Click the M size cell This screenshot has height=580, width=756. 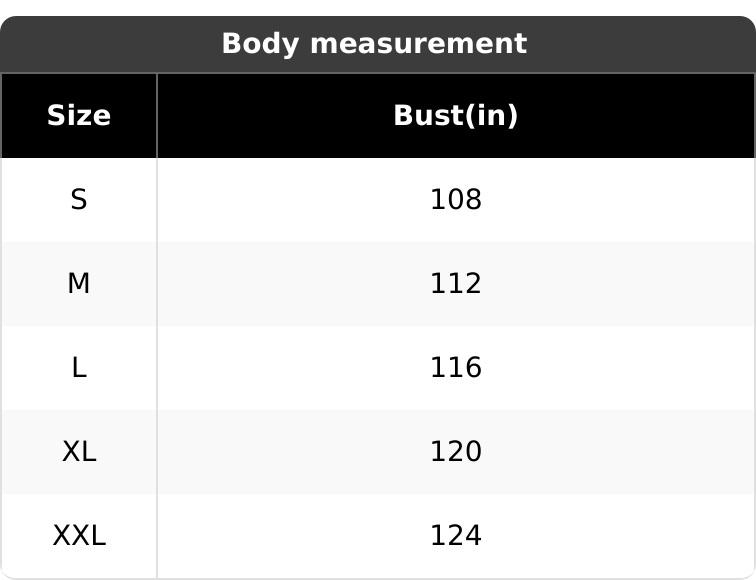coord(79,284)
